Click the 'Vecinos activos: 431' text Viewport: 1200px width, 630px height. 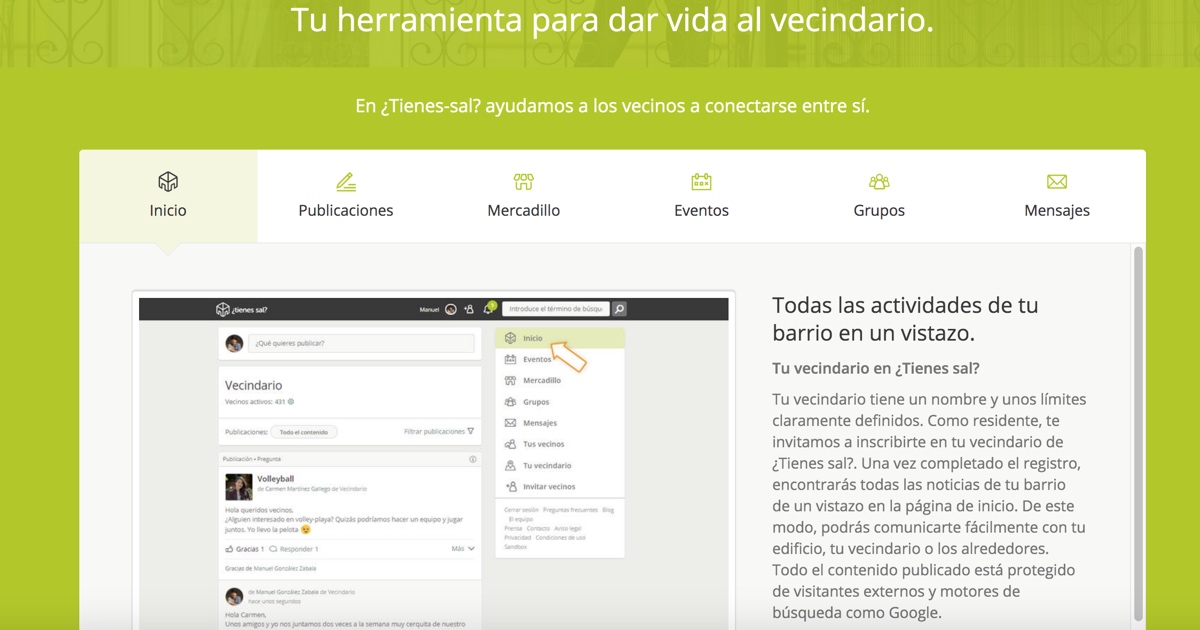click(255, 402)
